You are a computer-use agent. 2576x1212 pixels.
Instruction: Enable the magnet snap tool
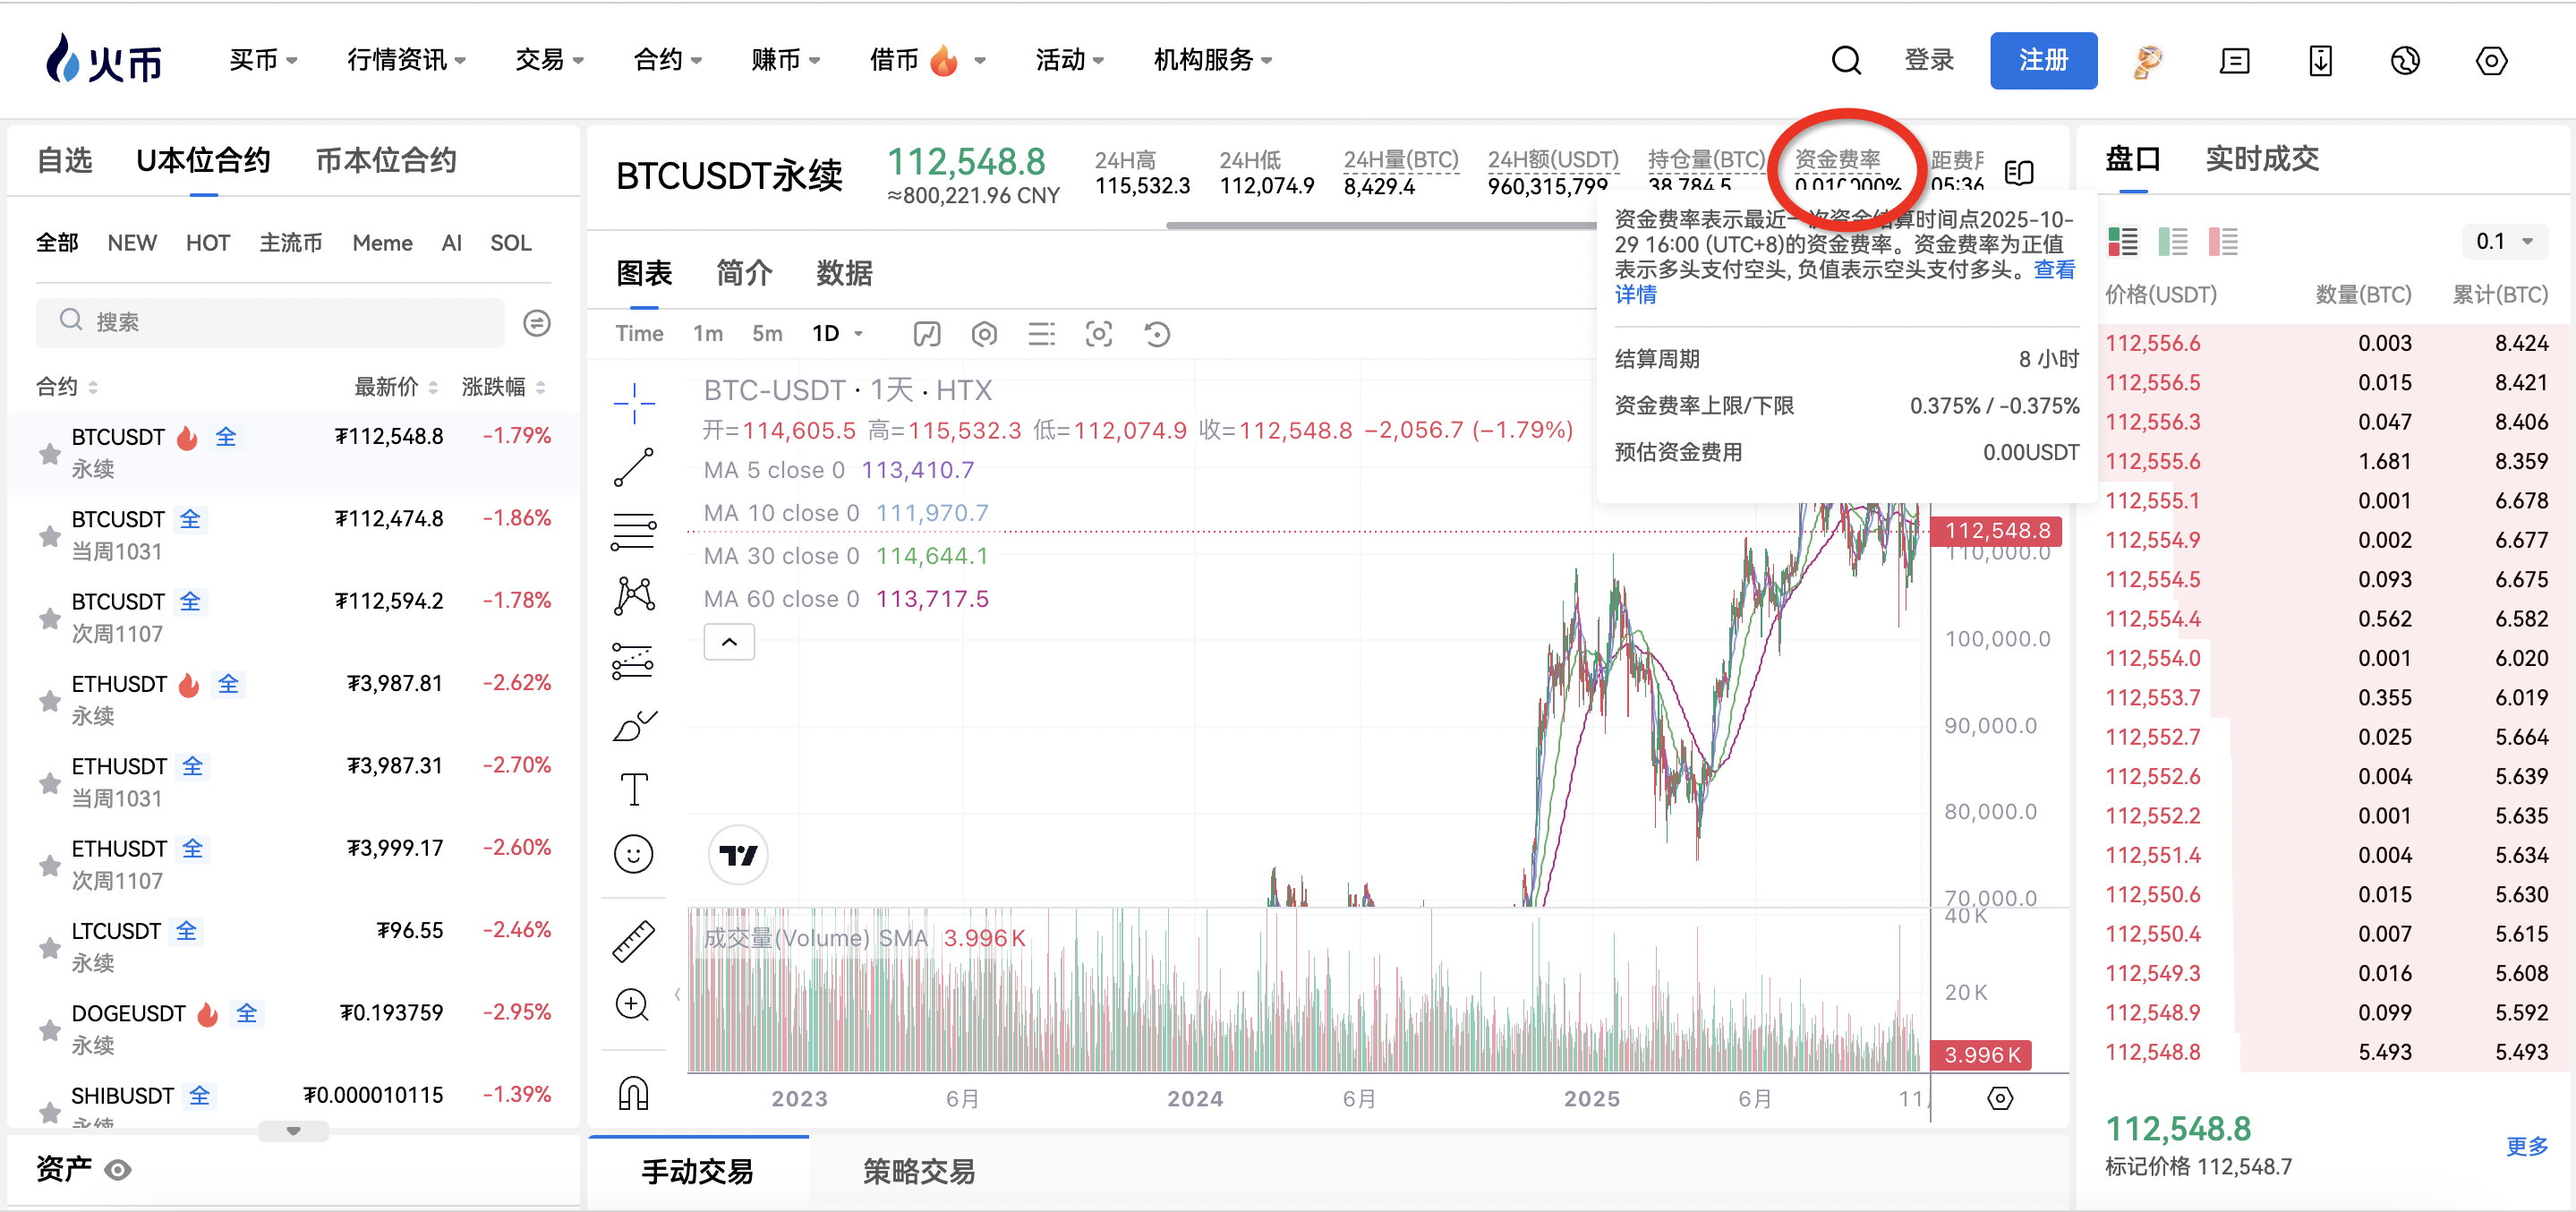(633, 1095)
